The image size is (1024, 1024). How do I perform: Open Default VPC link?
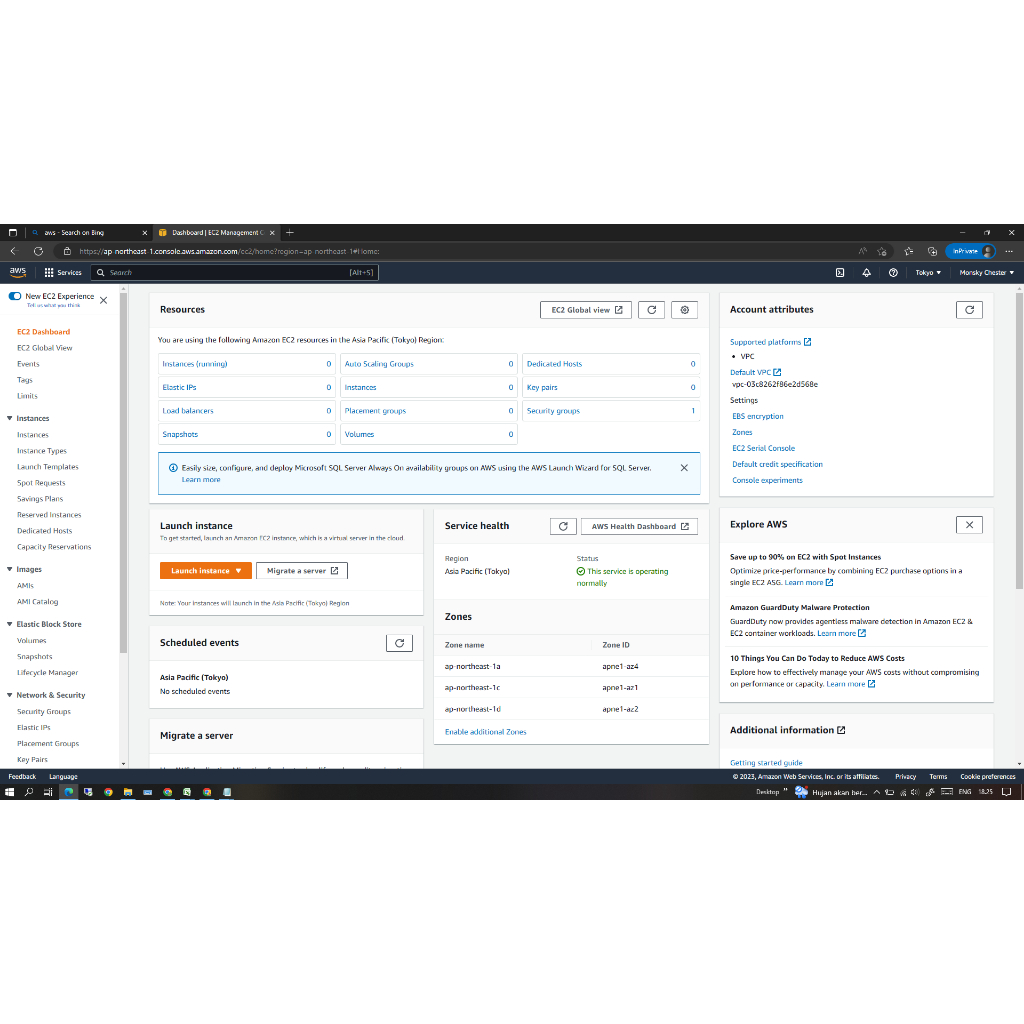755,373
